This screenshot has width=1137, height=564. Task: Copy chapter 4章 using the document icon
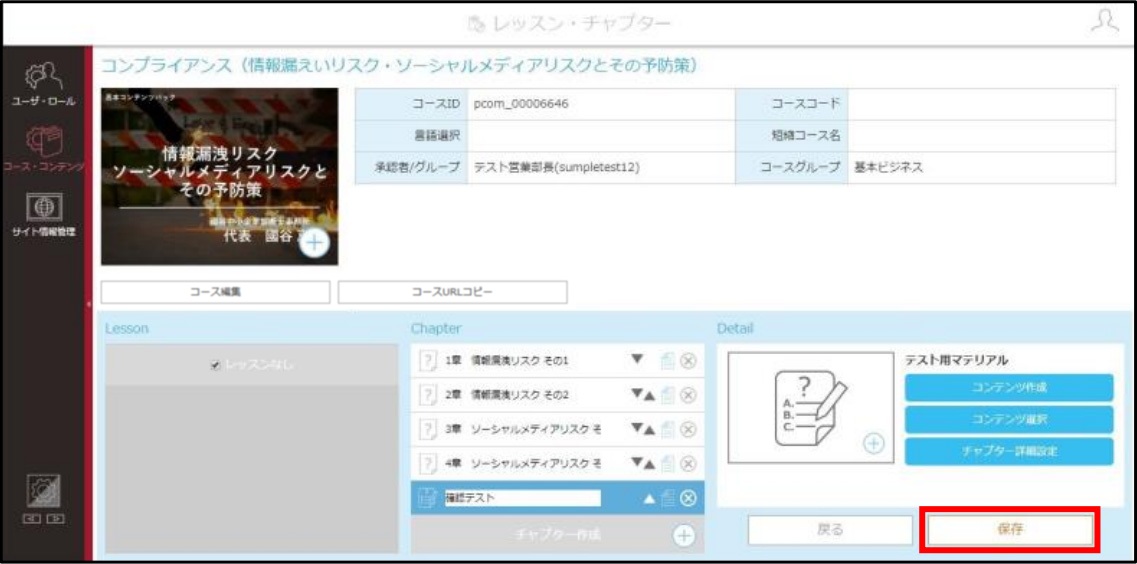(668, 463)
